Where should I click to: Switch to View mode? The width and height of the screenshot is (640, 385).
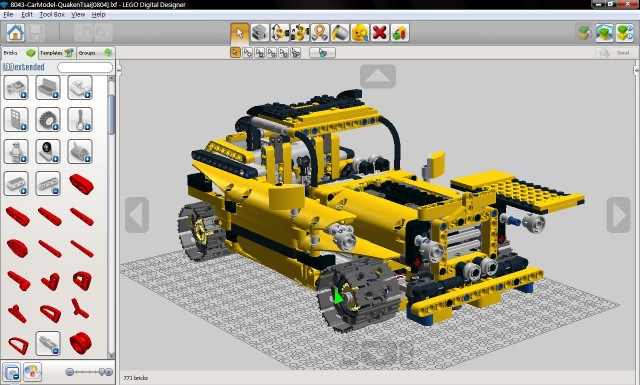[604, 33]
